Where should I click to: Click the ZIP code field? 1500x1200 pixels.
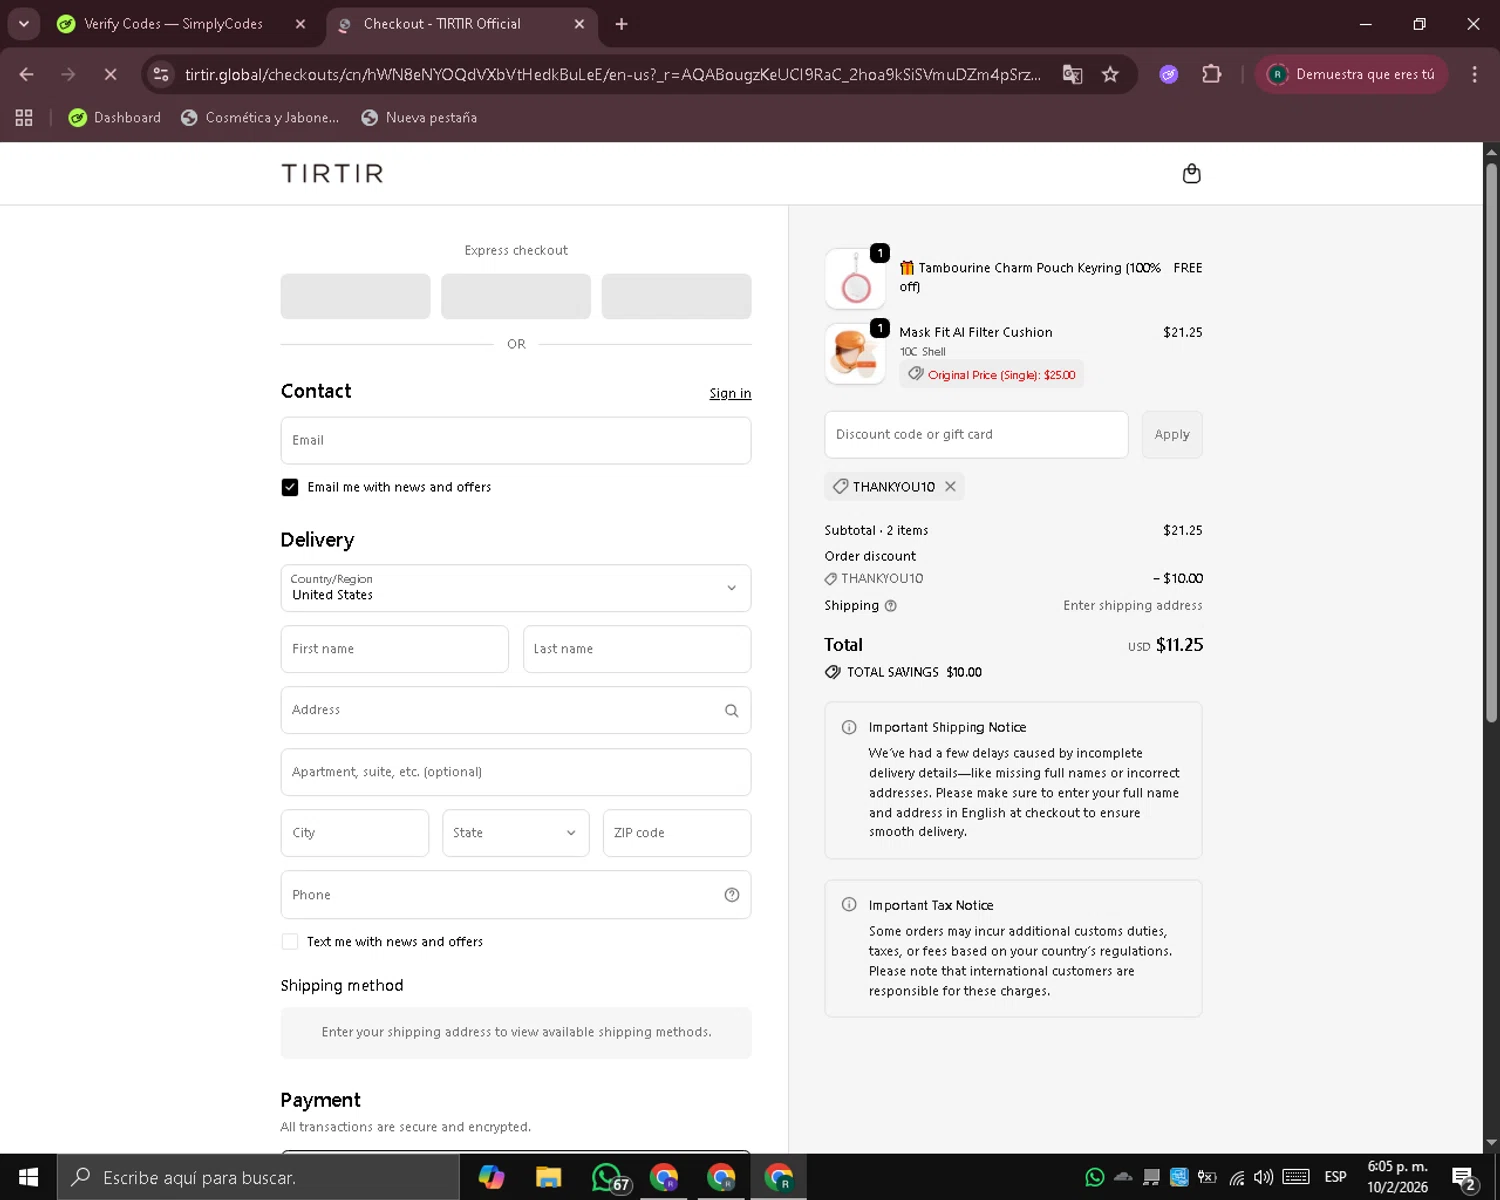pyautogui.click(x=677, y=833)
